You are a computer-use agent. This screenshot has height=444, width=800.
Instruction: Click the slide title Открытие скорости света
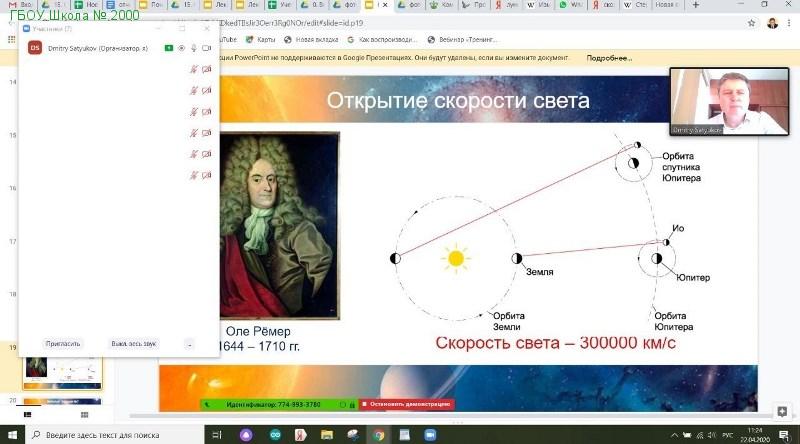[x=458, y=101]
